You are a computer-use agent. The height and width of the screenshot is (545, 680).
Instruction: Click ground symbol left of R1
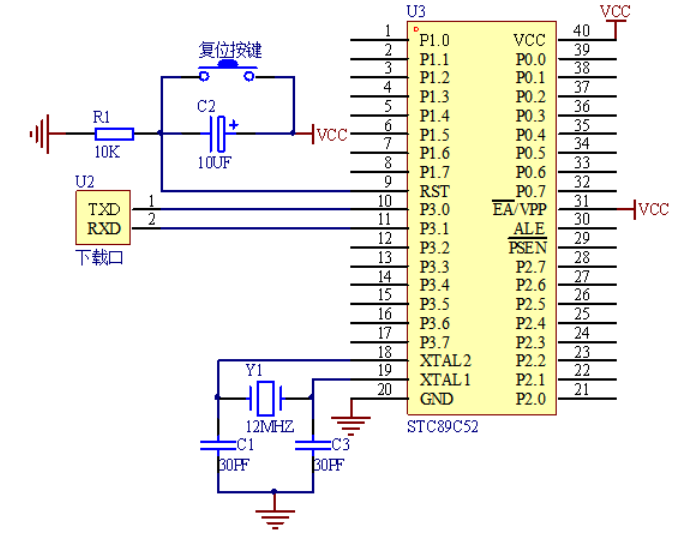point(40,134)
